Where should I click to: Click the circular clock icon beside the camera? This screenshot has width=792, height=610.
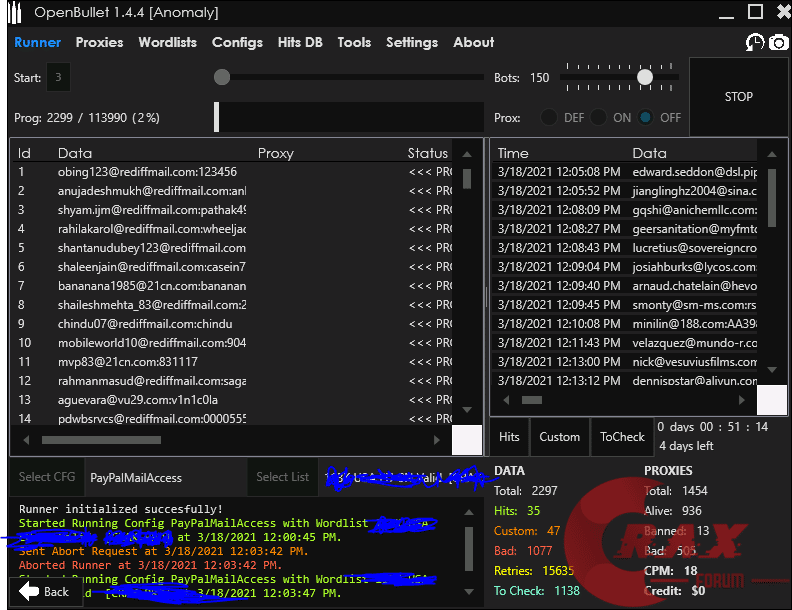point(755,43)
